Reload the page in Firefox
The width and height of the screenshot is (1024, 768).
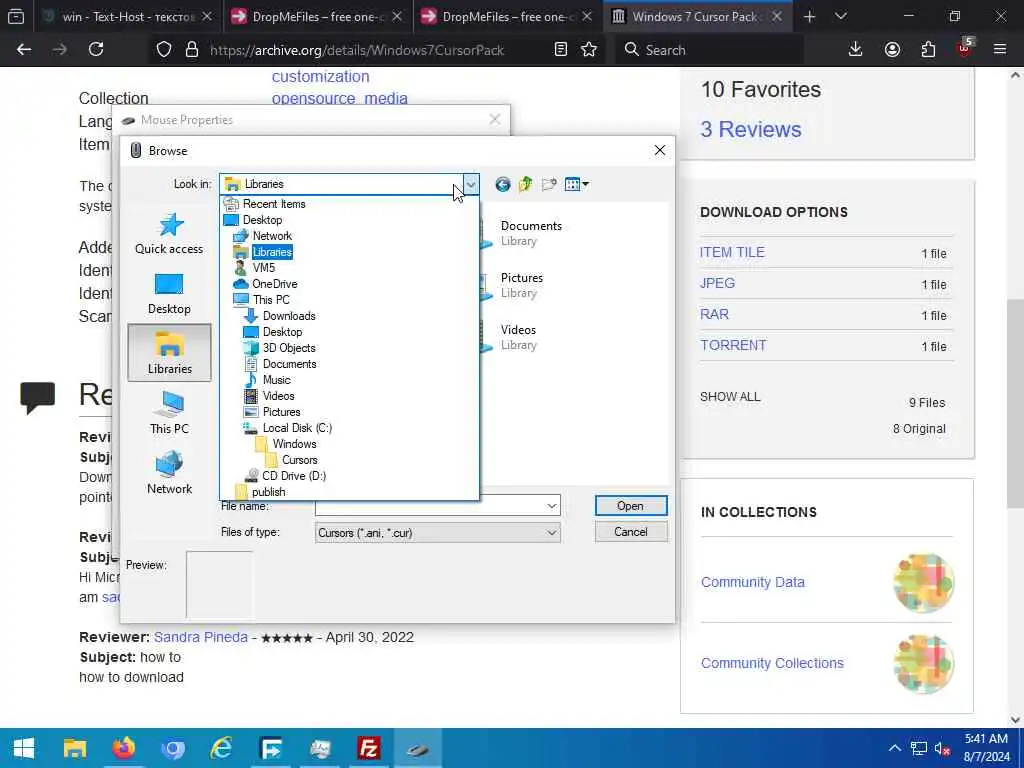[96, 50]
